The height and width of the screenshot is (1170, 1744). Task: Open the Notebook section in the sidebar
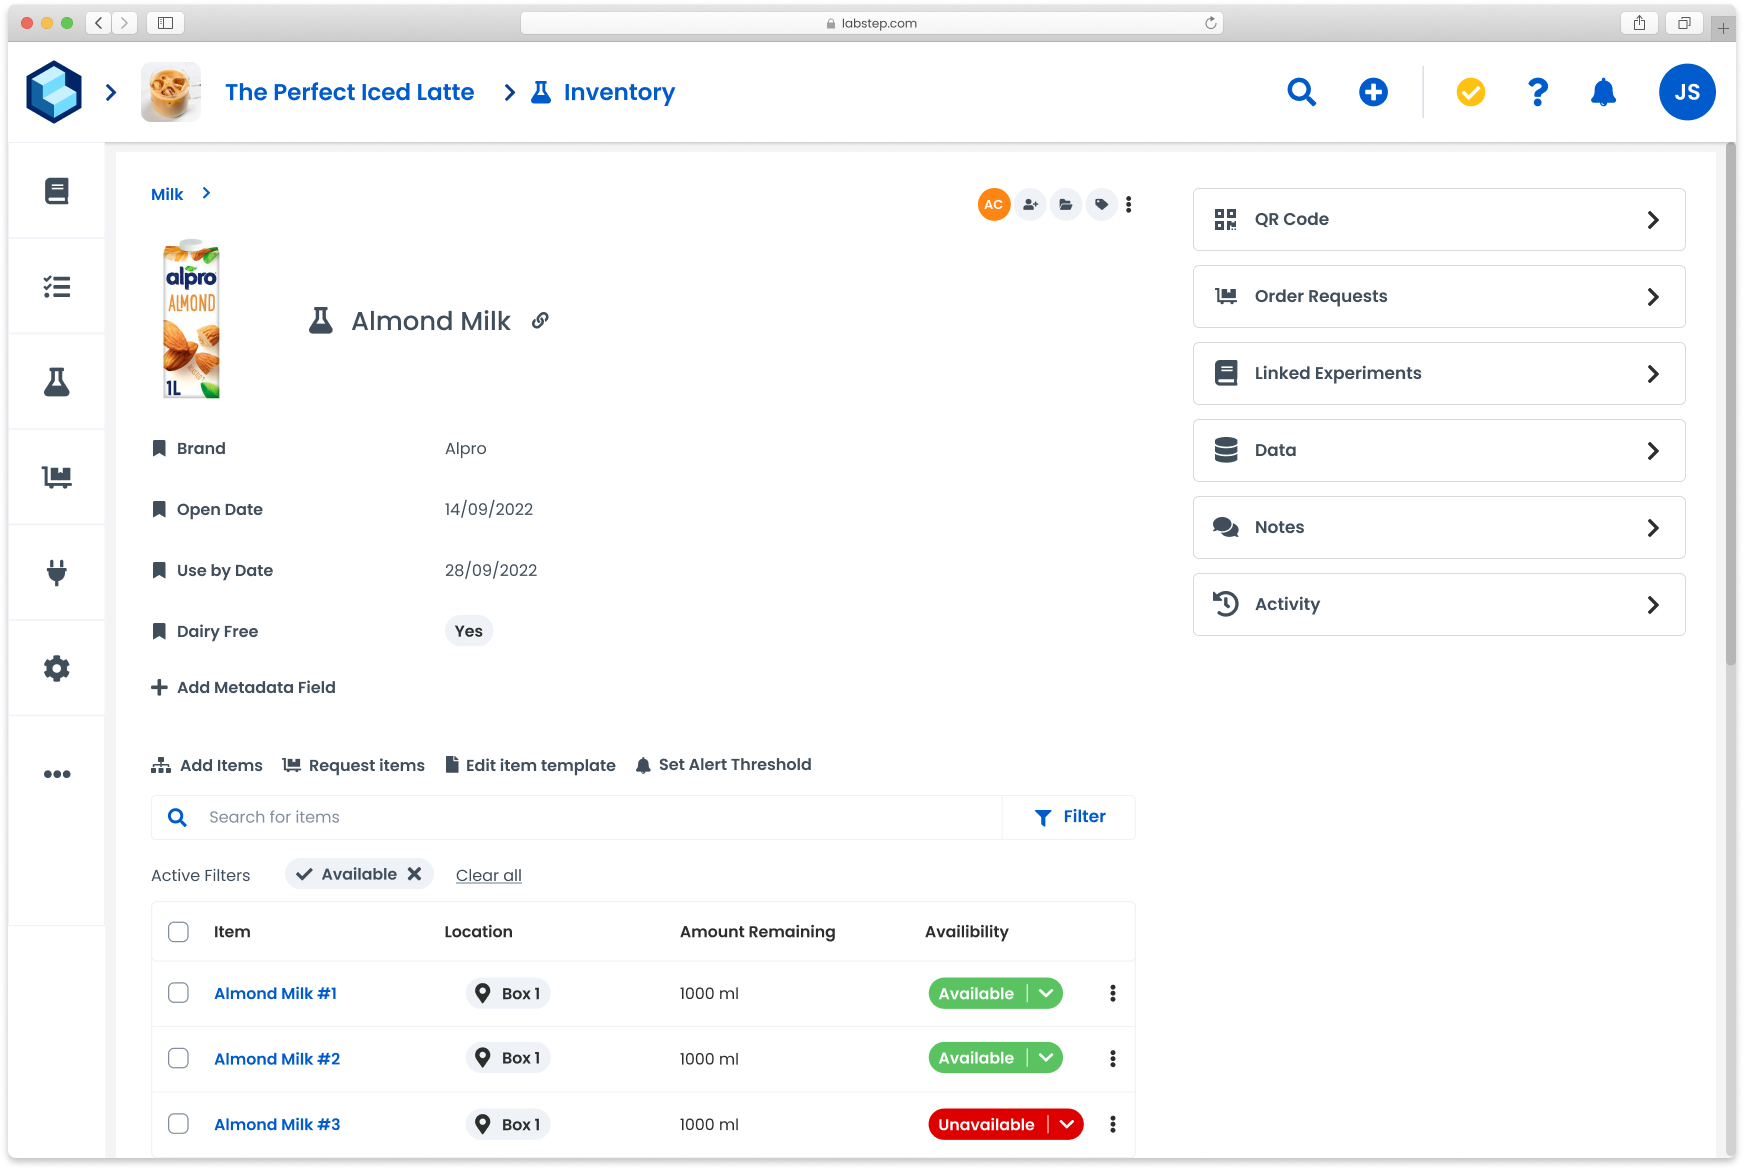[57, 190]
